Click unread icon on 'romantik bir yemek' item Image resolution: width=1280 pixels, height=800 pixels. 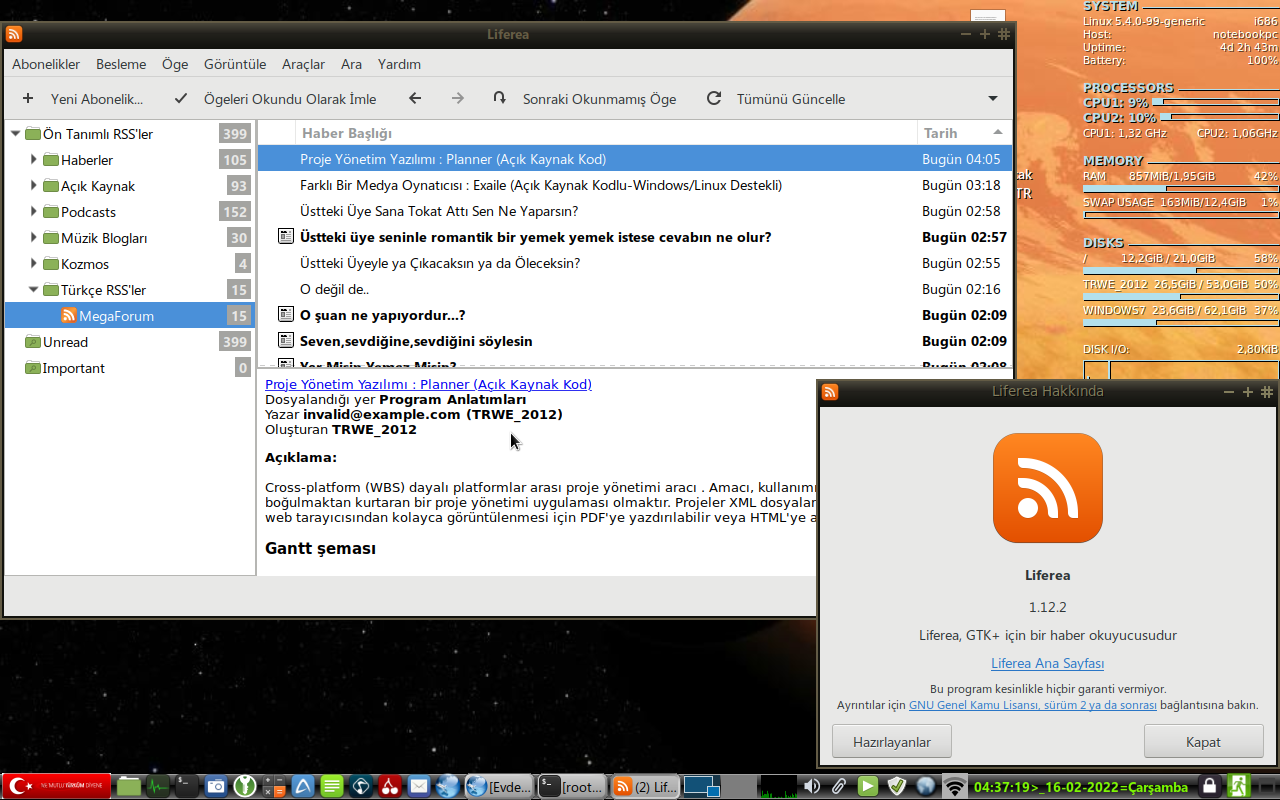285,237
